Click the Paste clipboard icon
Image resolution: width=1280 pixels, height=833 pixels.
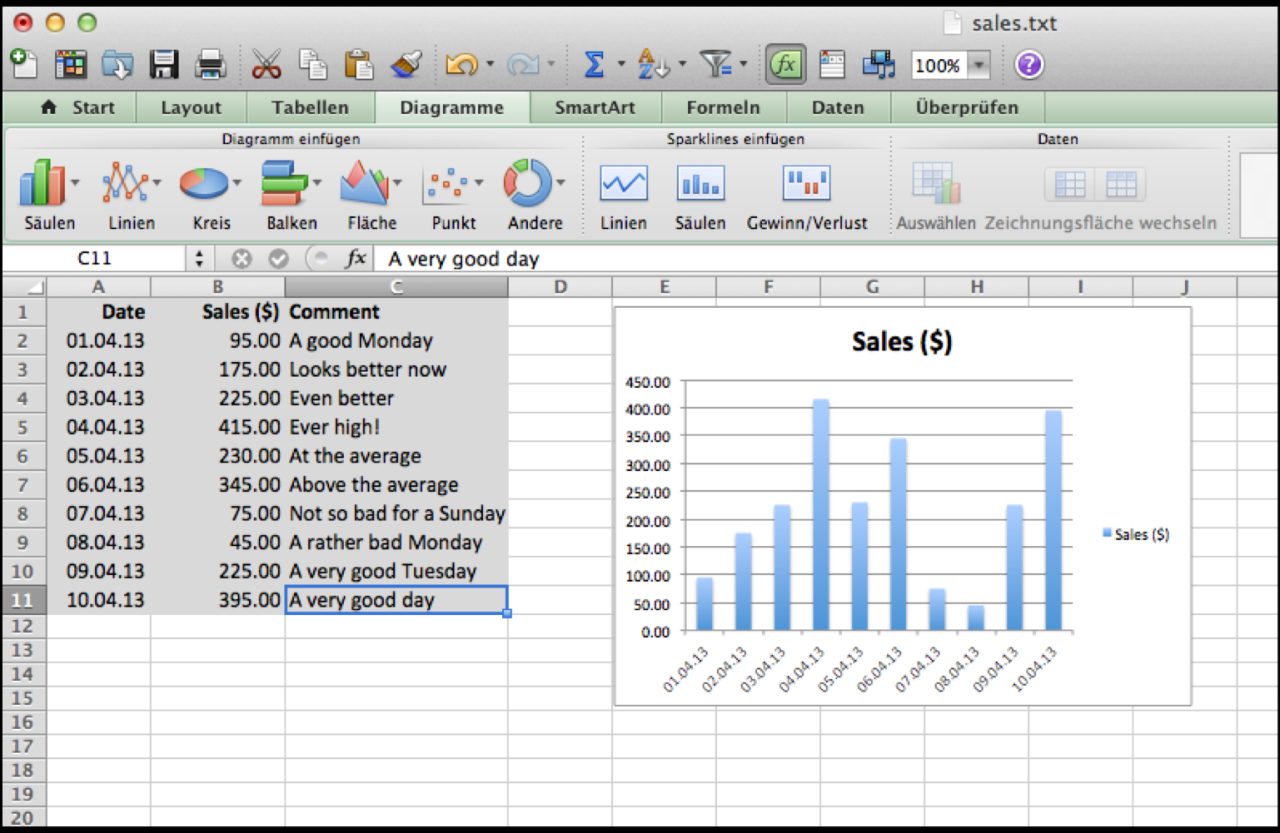[x=359, y=65]
